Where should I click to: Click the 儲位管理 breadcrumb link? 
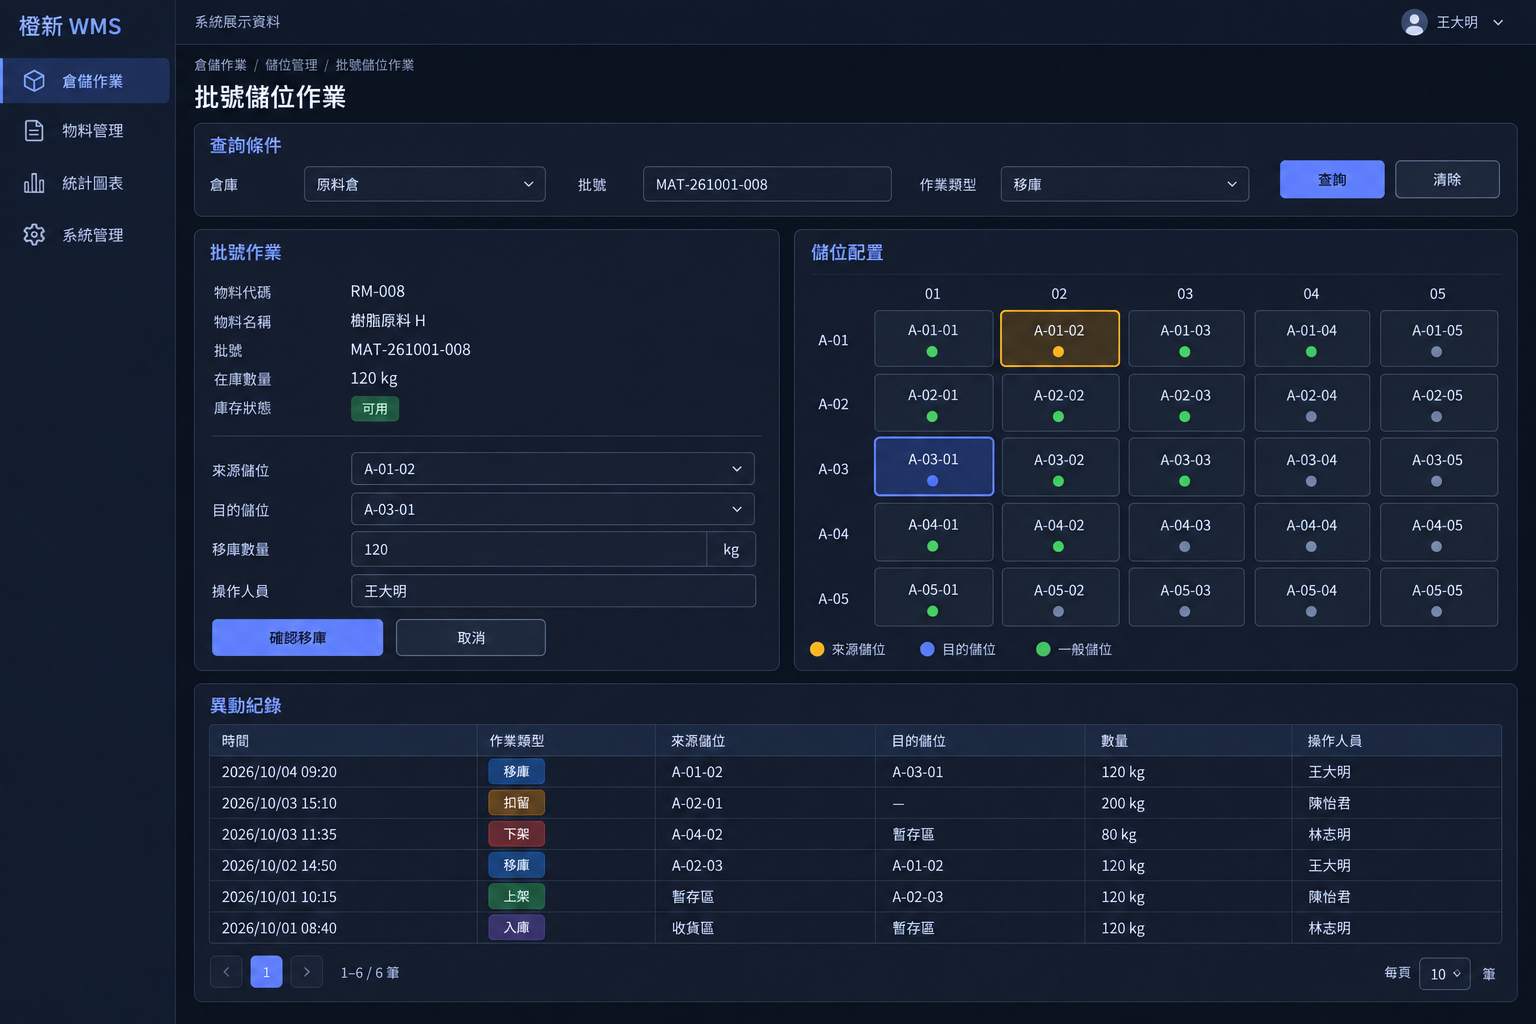(x=291, y=65)
